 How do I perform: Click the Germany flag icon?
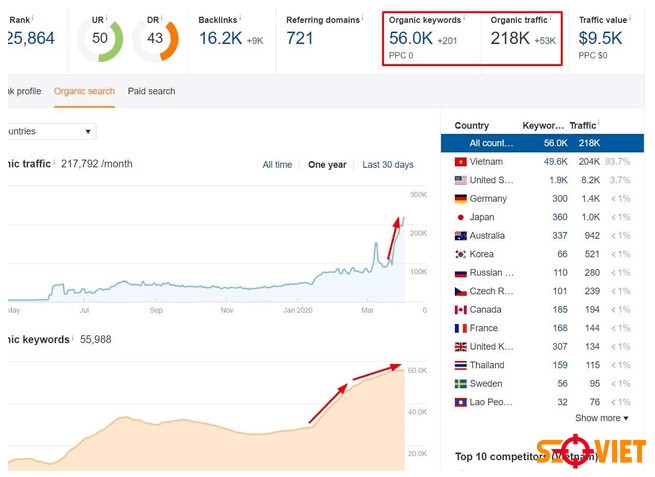click(x=460, y=198)
